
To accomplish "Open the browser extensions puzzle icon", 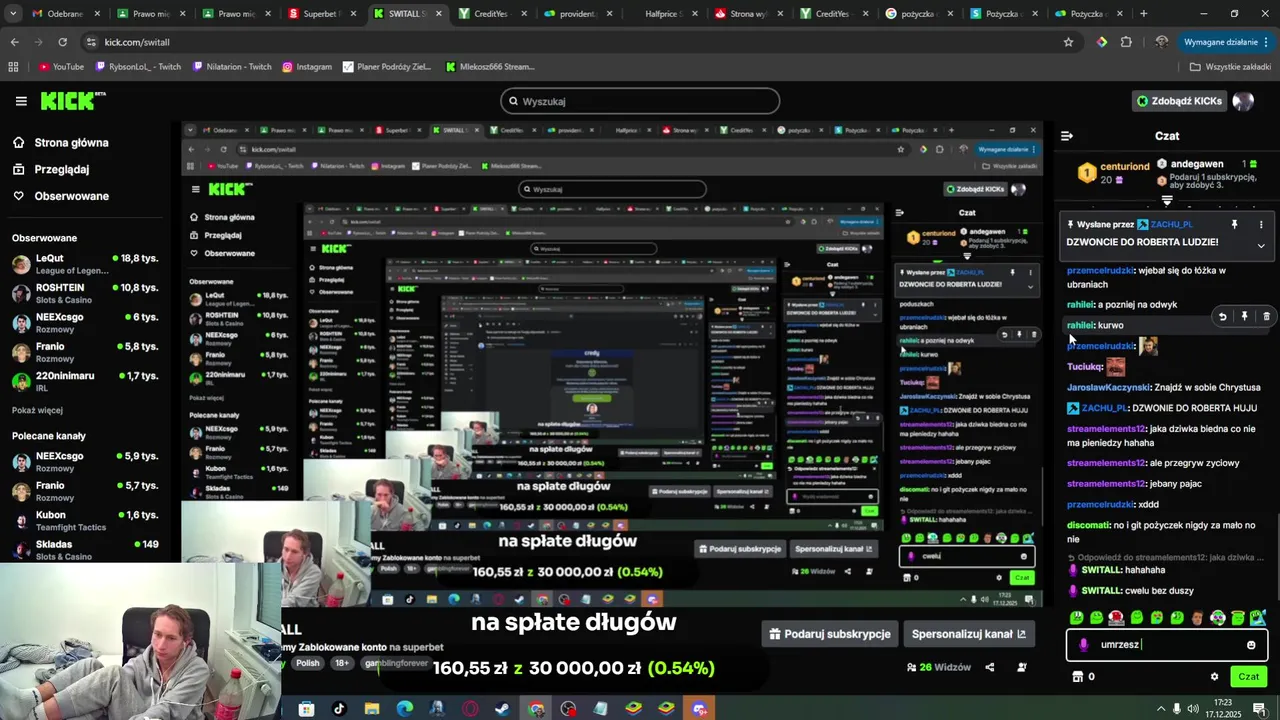I will tap(1126, 42).
